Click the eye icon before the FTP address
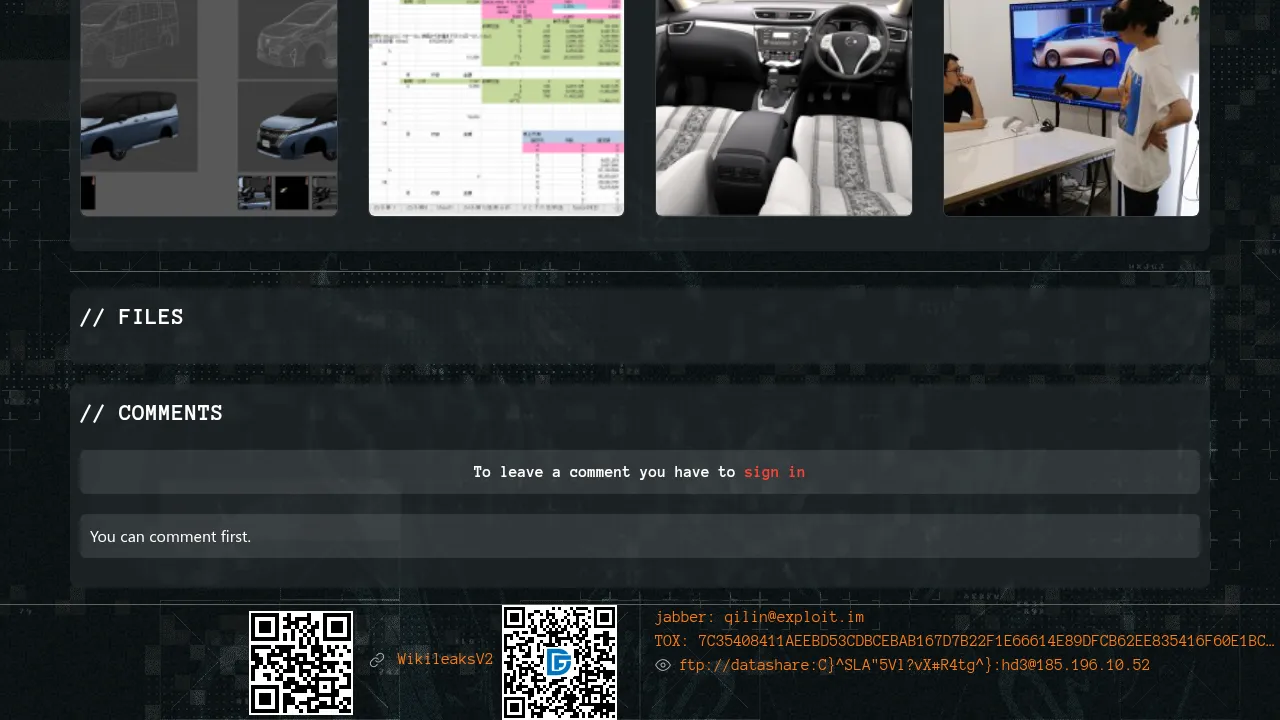The height and width of the screenshot is (720, 1280). coord(663,665)
